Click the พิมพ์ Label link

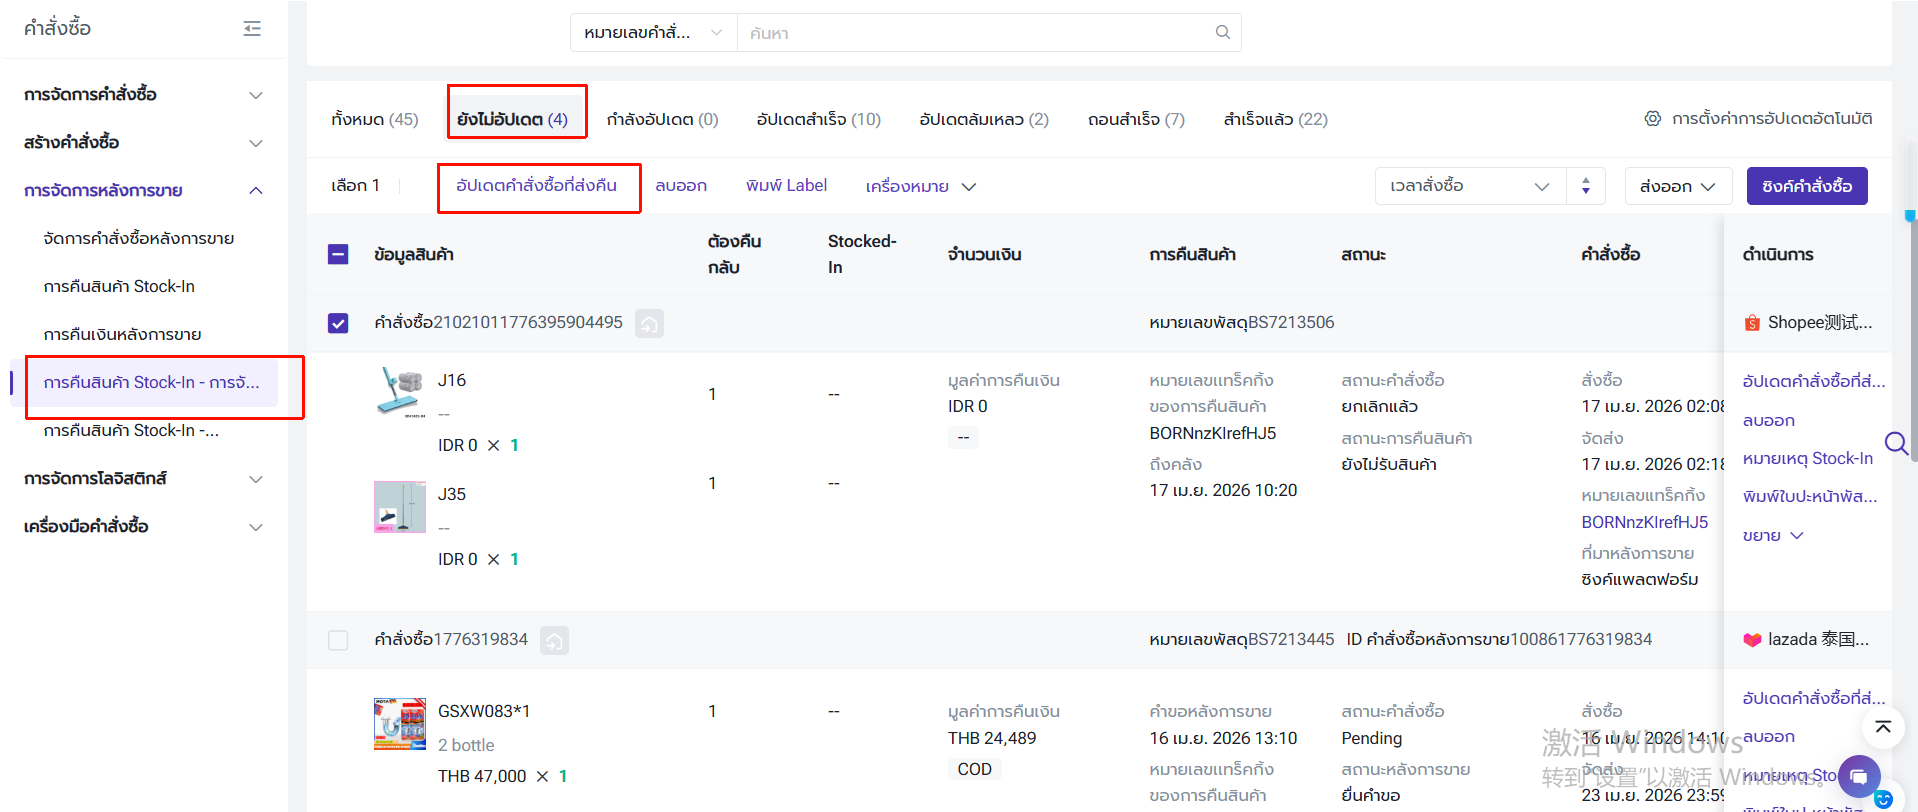pos(786,186)
